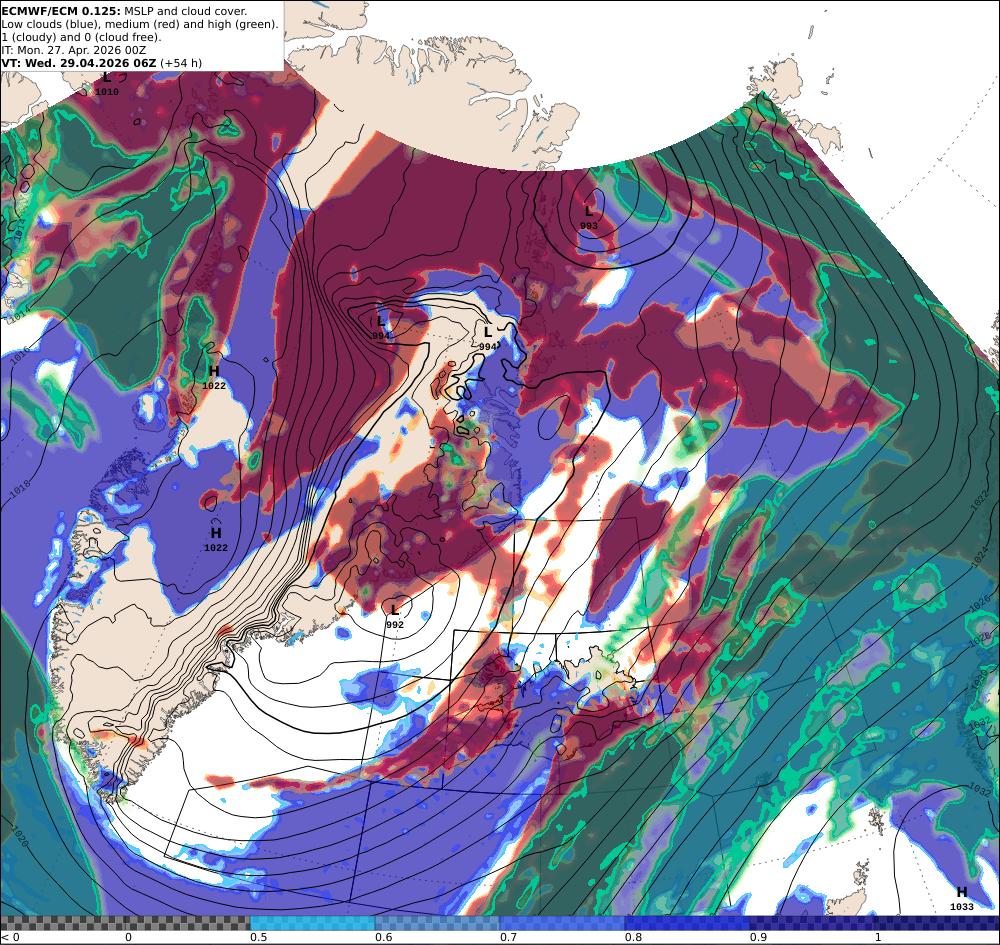1000x945 pixels.
Task: Click the 'Low clouds (blue), medium (red)' legend line
Action: (x=140, y=24)
